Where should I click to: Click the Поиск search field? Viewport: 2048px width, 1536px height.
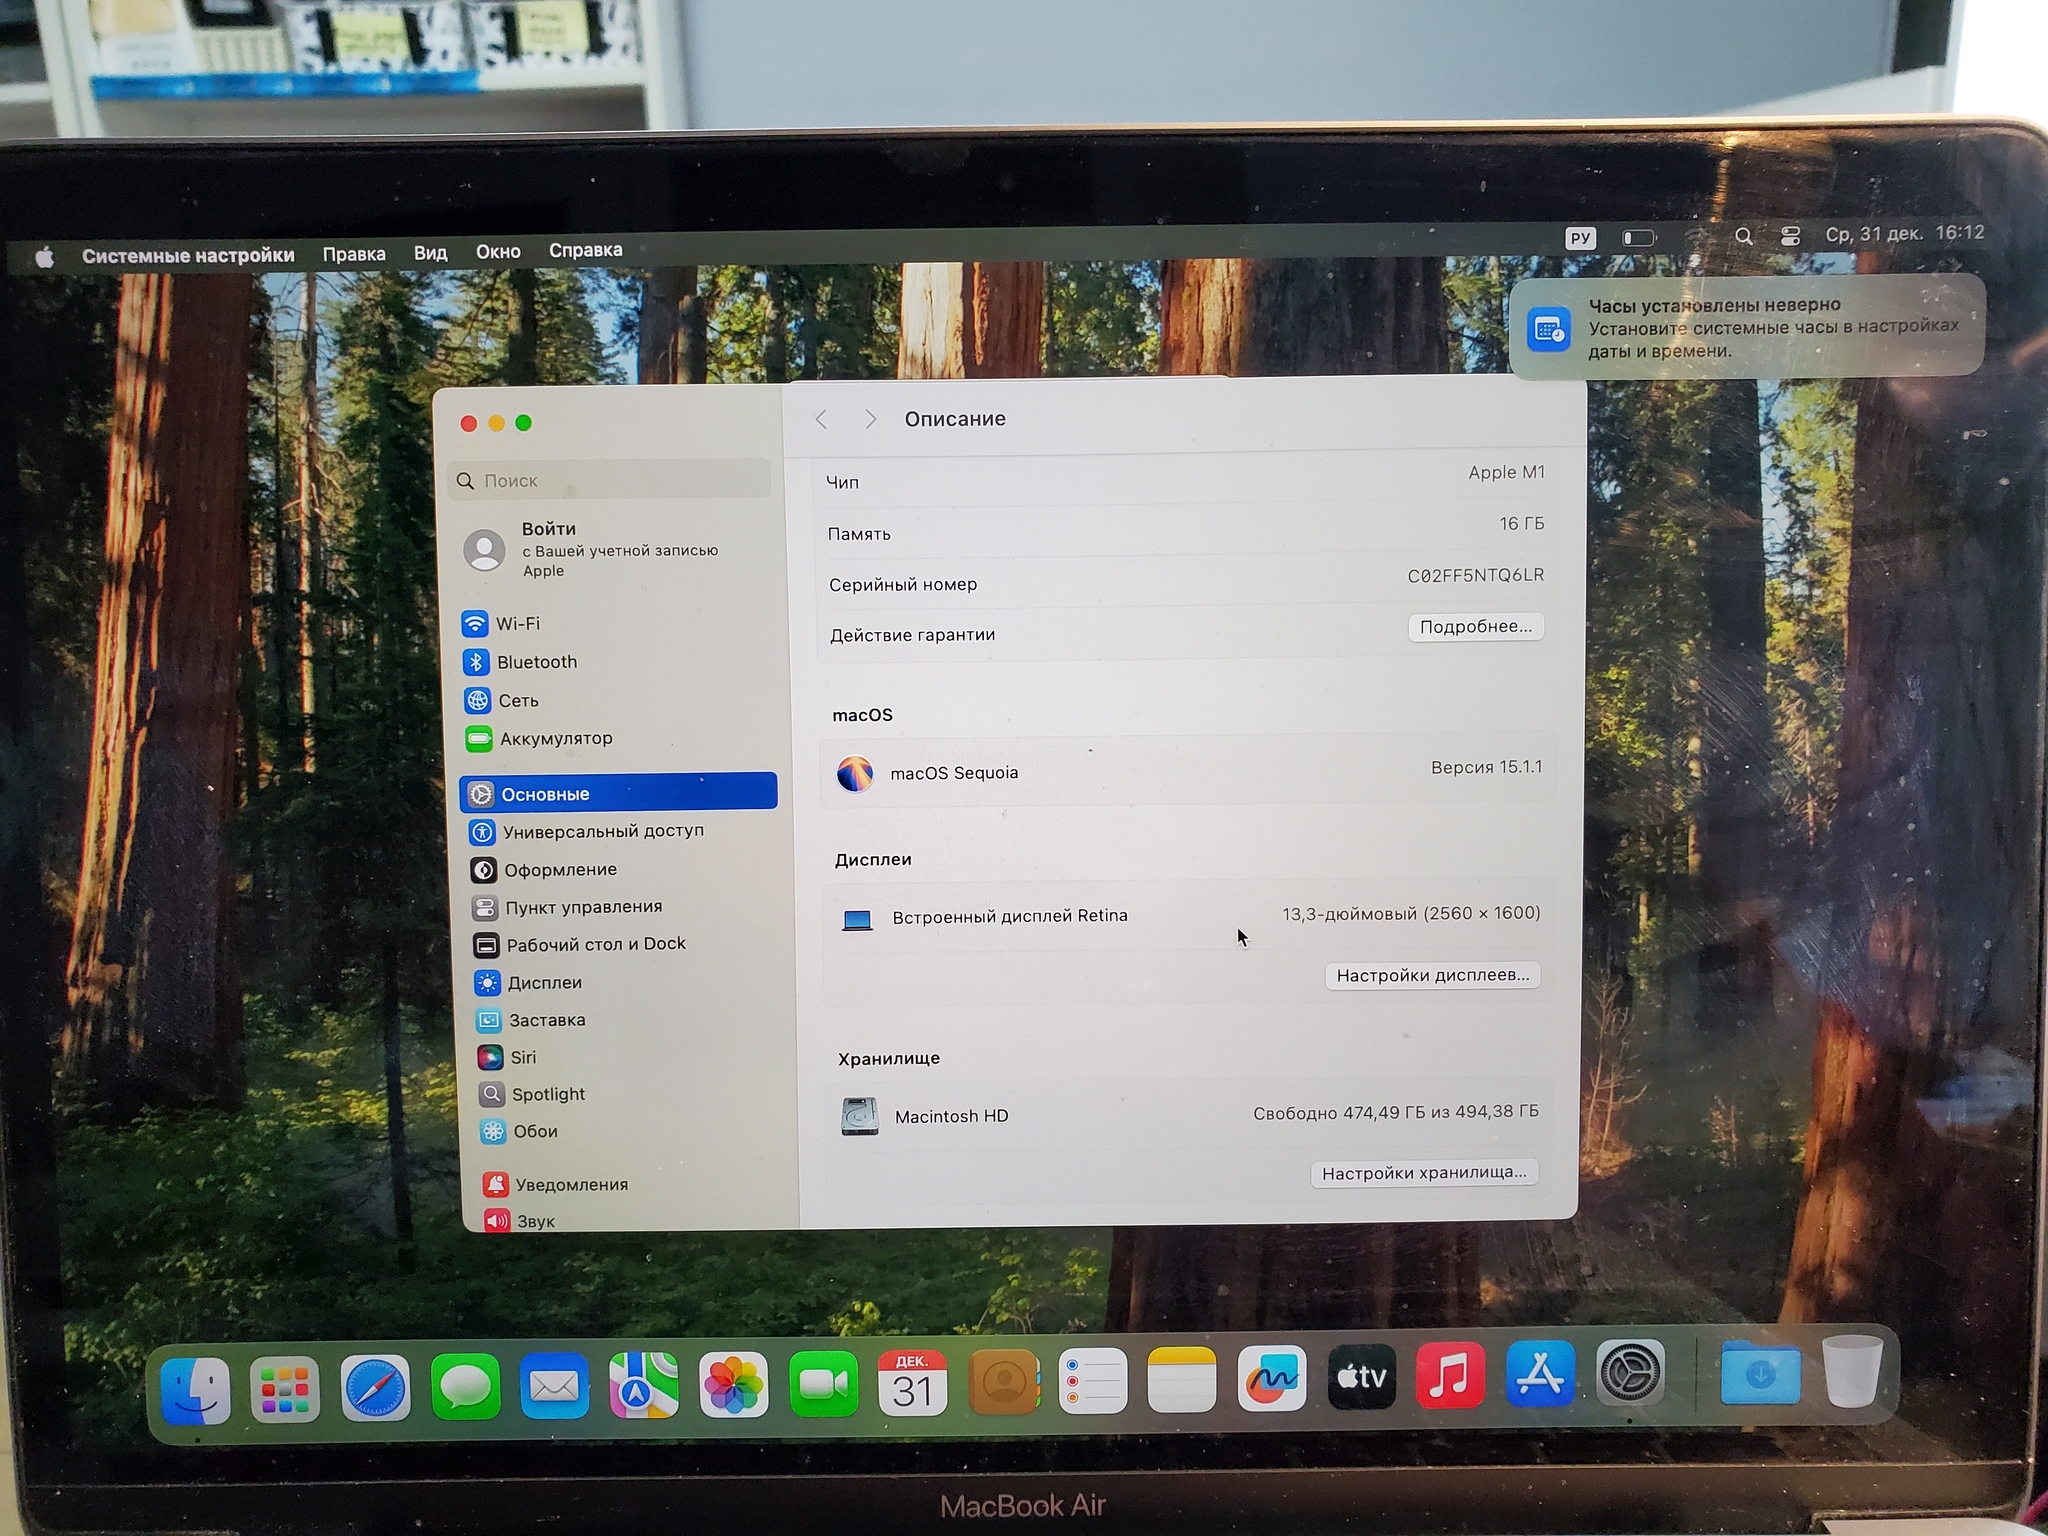(609, 480)
